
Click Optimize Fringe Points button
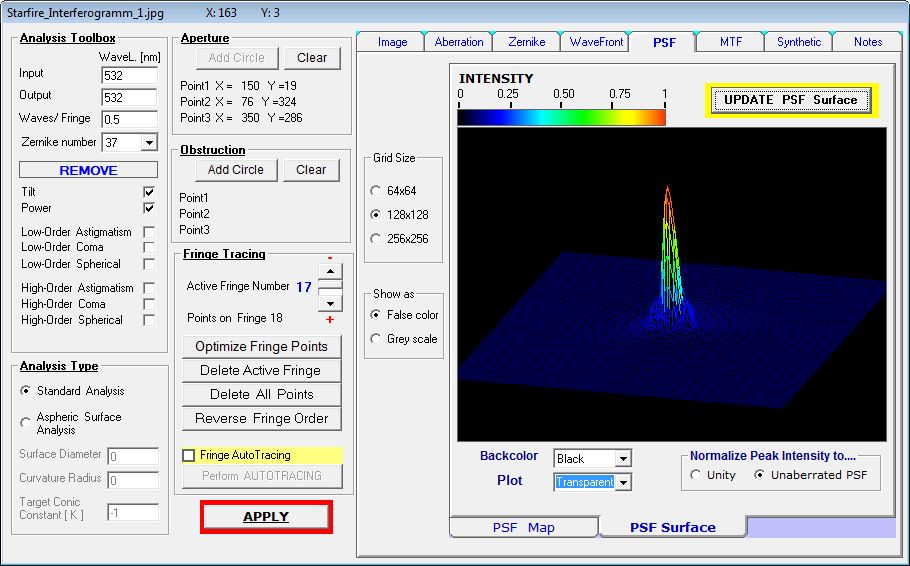pos(261,346)
